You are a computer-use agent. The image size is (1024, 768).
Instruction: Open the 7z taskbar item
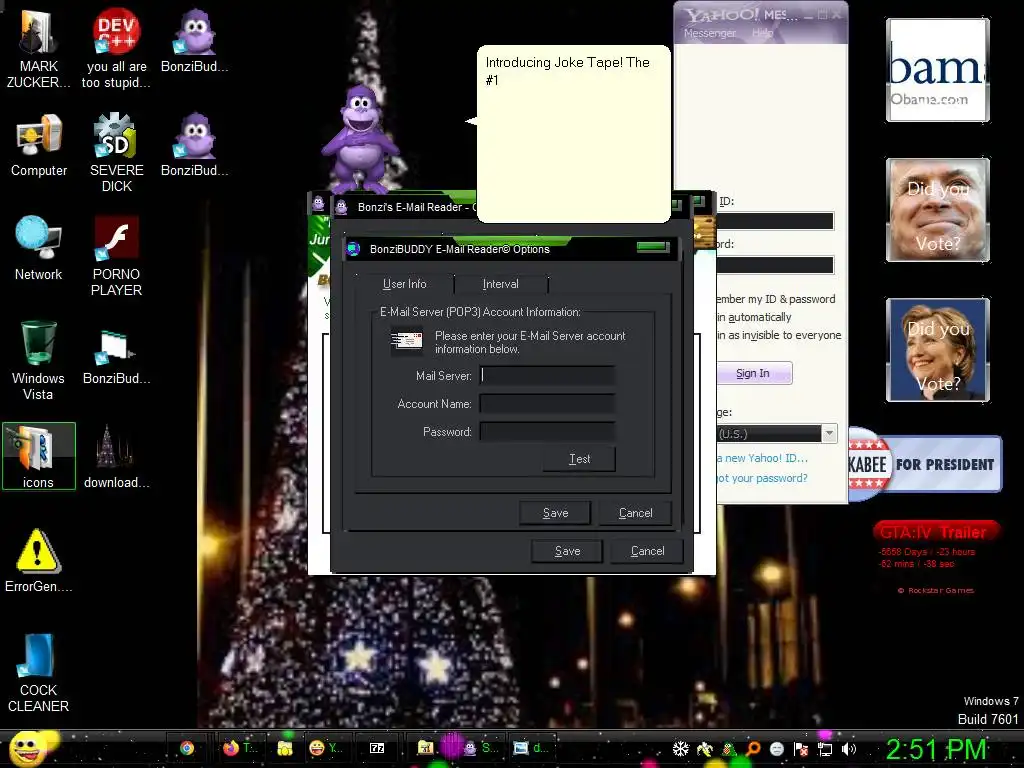pyautogui.click(x=377, y=748)
